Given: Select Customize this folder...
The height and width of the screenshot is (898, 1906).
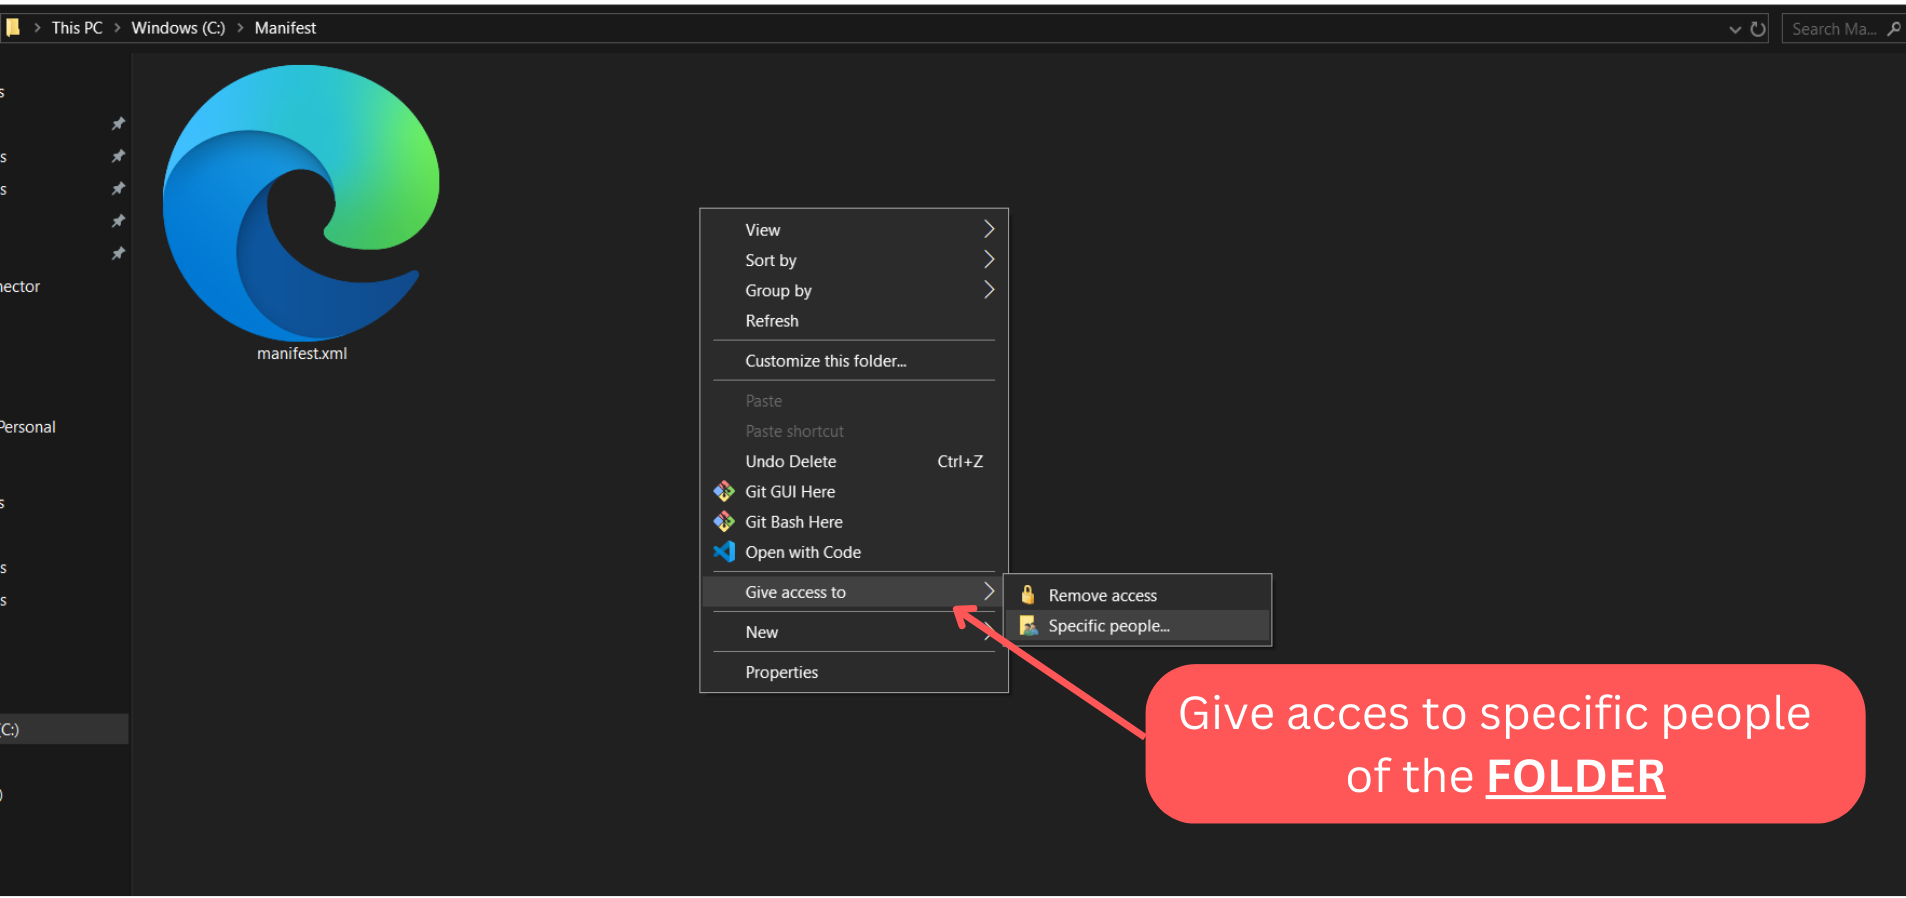Looking at the screenshot, I should click(853, 361).
